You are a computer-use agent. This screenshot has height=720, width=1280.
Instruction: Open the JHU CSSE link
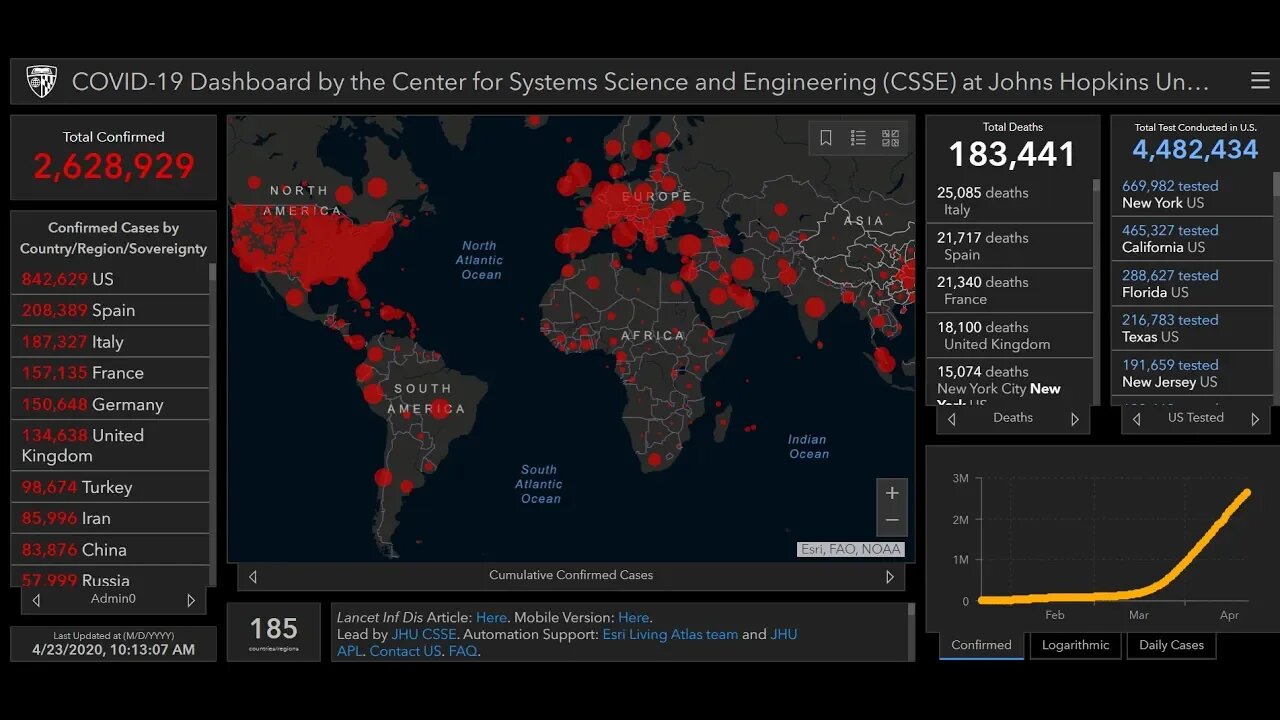click(424, 634)
